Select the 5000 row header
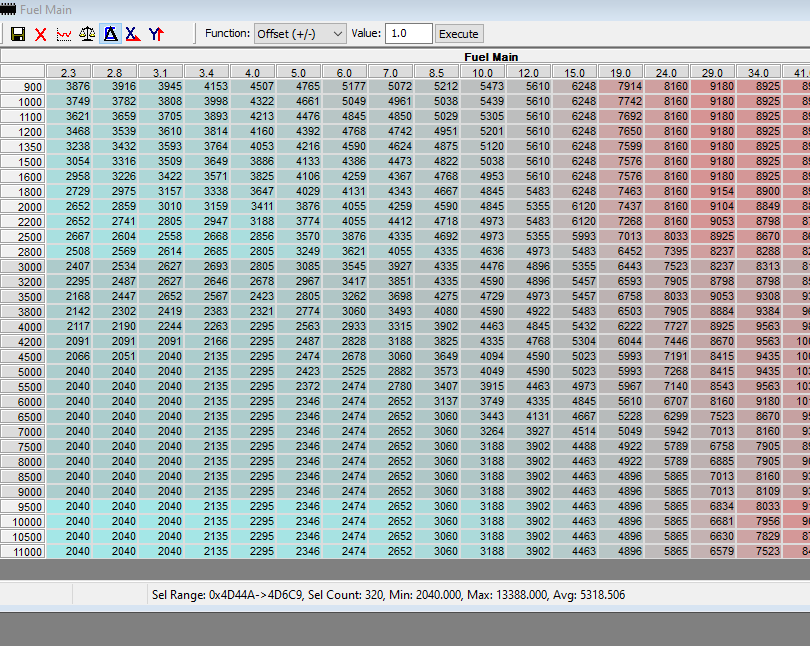Screen dimensions: 810x646 tap(23, 372)
